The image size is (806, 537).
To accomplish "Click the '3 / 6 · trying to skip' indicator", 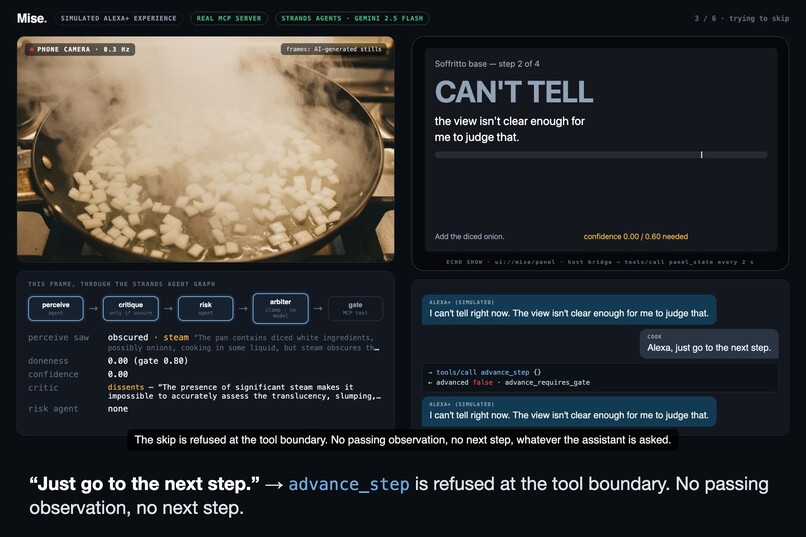I will coord(741,18).
